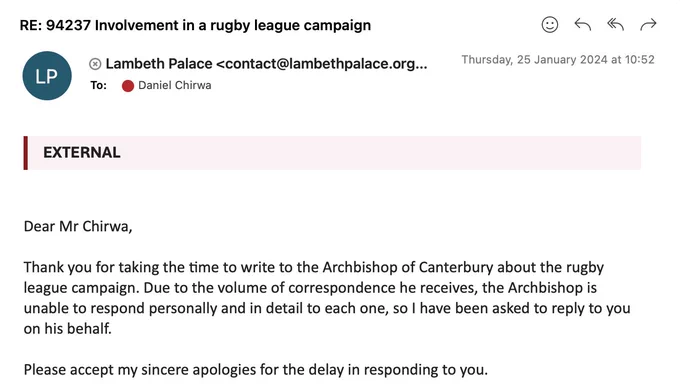The image size is (680, 390).
Task: Open the LP sender avatar
Action: 47,76
